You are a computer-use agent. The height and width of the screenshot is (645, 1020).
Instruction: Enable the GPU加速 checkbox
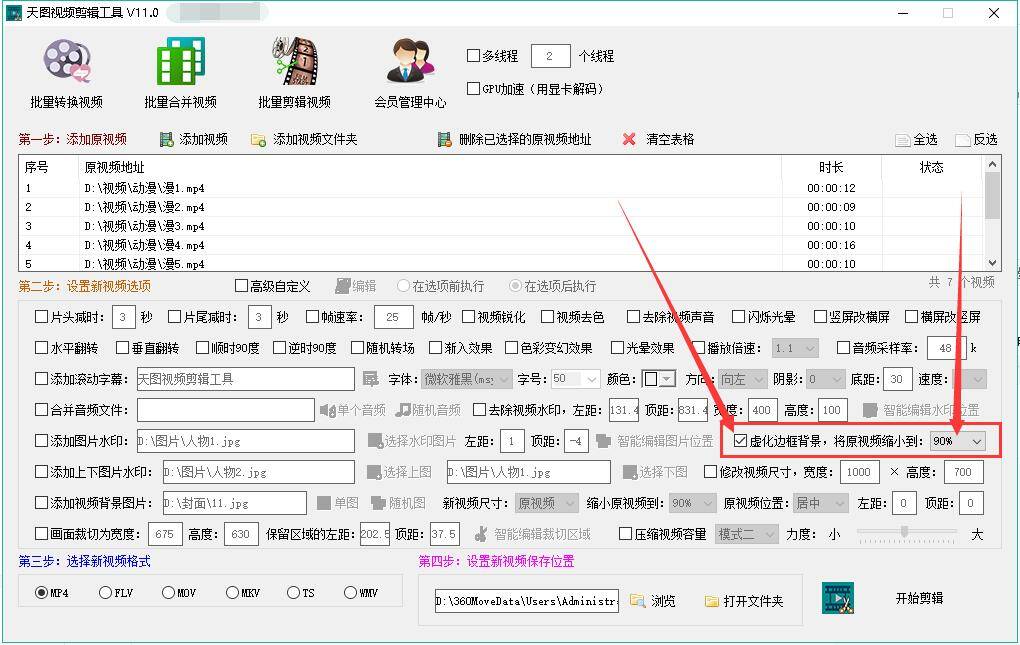(474, 88)
